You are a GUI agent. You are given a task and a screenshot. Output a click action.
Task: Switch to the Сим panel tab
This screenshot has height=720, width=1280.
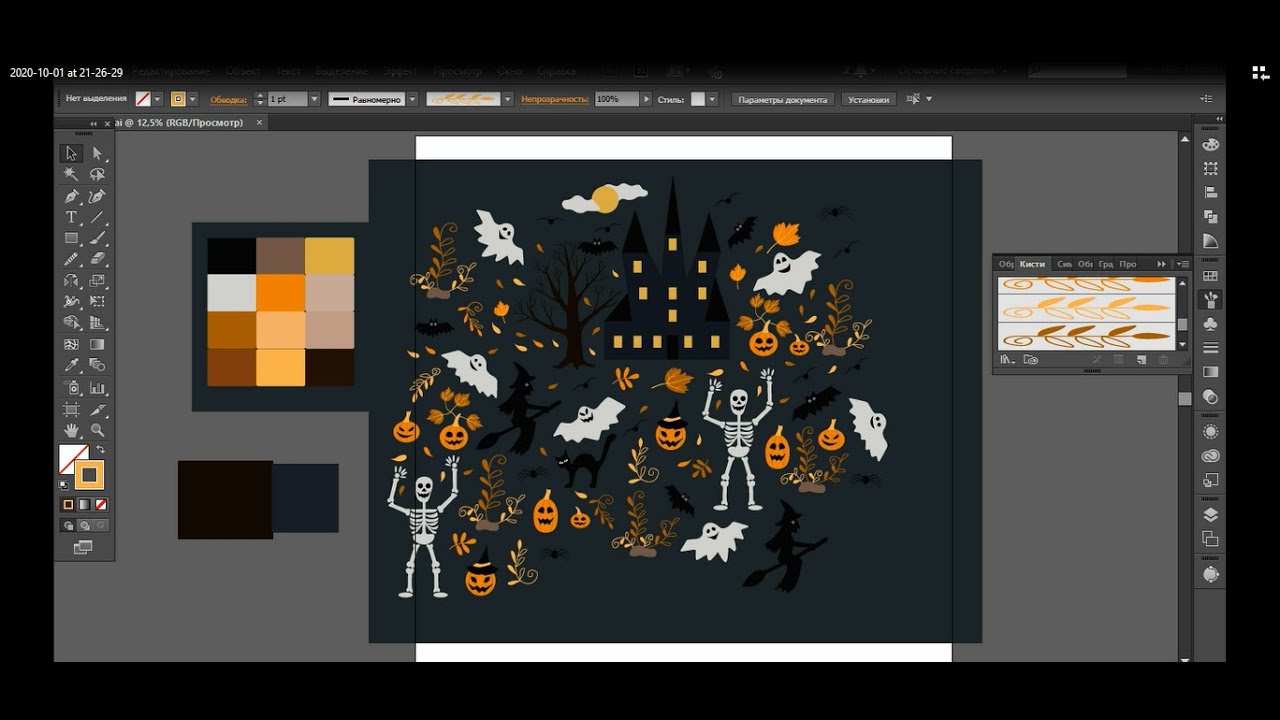pyautogui.click(x=1064, y=264)
